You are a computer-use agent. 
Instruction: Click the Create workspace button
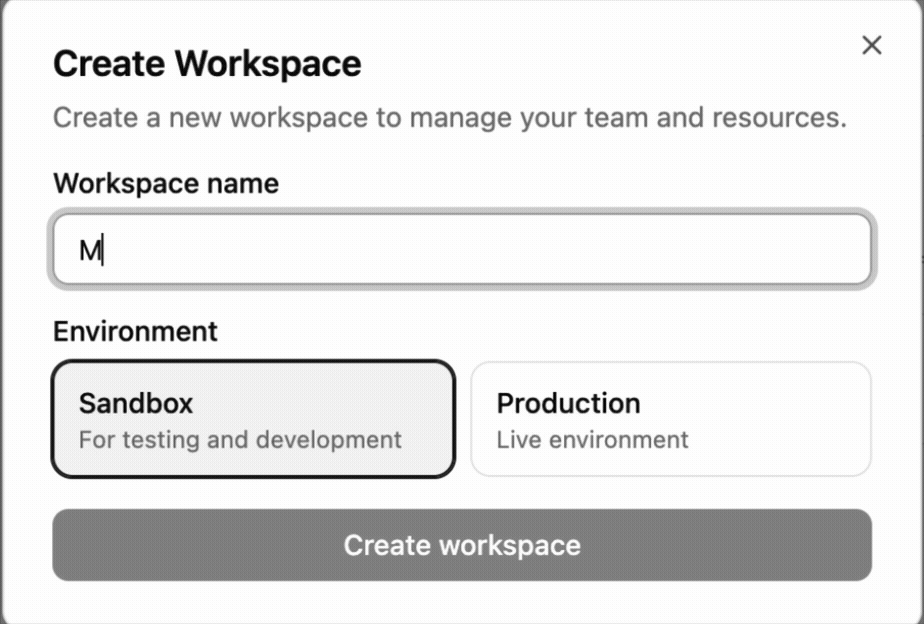462,545
